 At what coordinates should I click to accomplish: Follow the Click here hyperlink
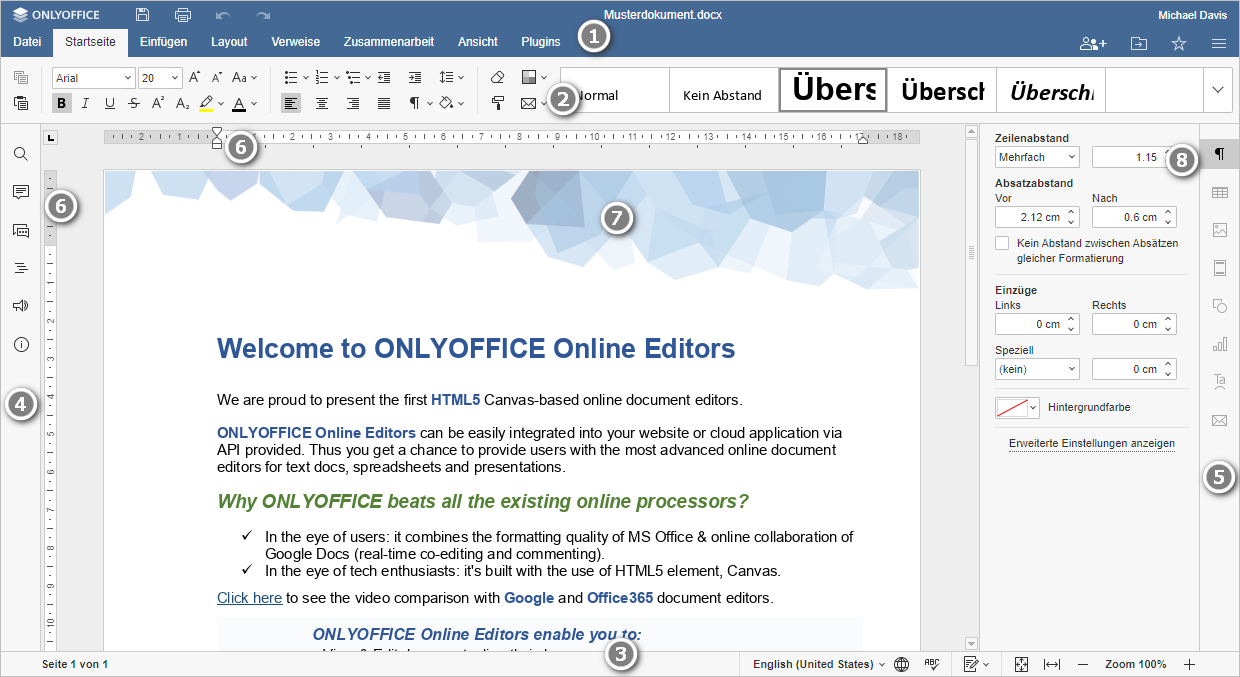coord(249,597)
